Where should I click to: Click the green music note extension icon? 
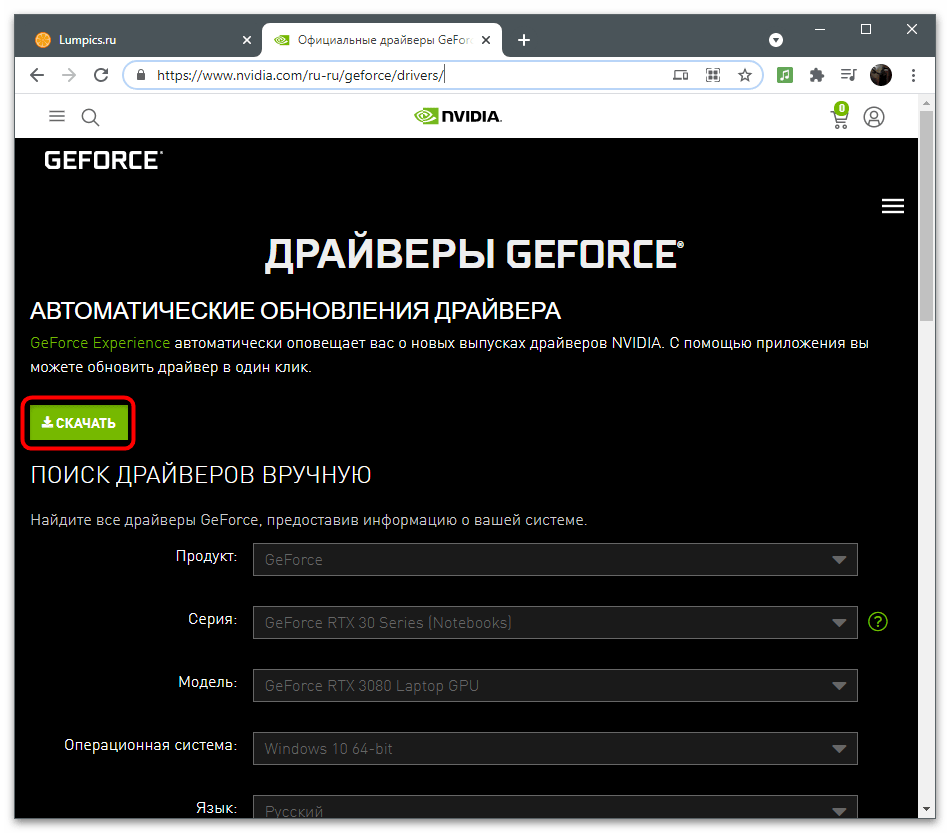pos(785,75)
